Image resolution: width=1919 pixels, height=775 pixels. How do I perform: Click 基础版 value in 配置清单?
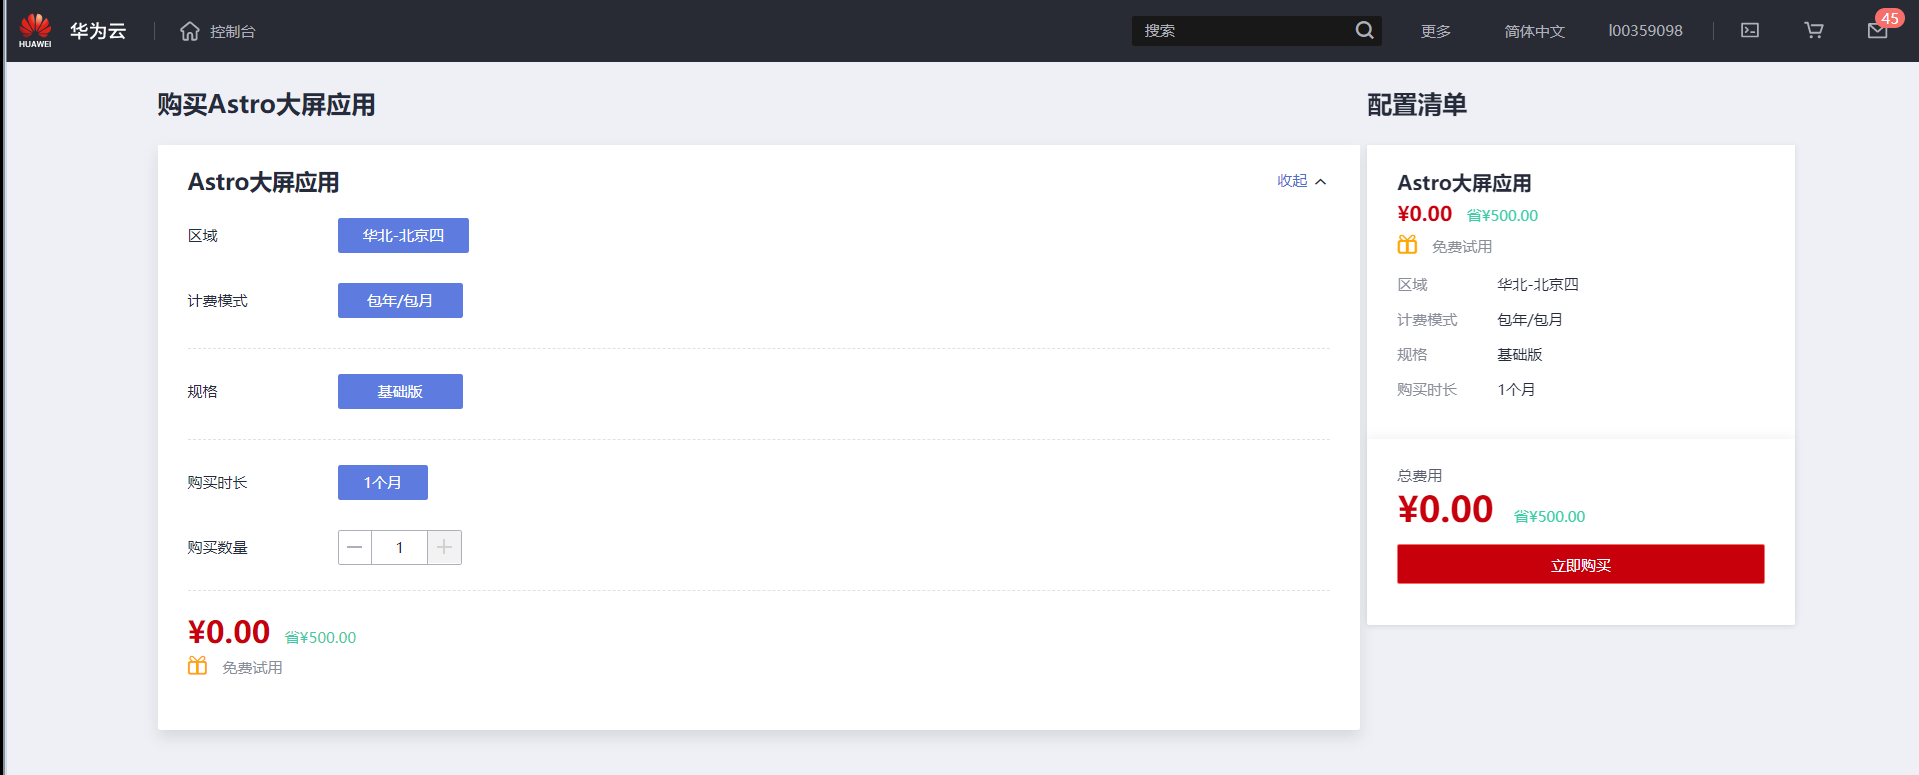(x=1520, y=354)
